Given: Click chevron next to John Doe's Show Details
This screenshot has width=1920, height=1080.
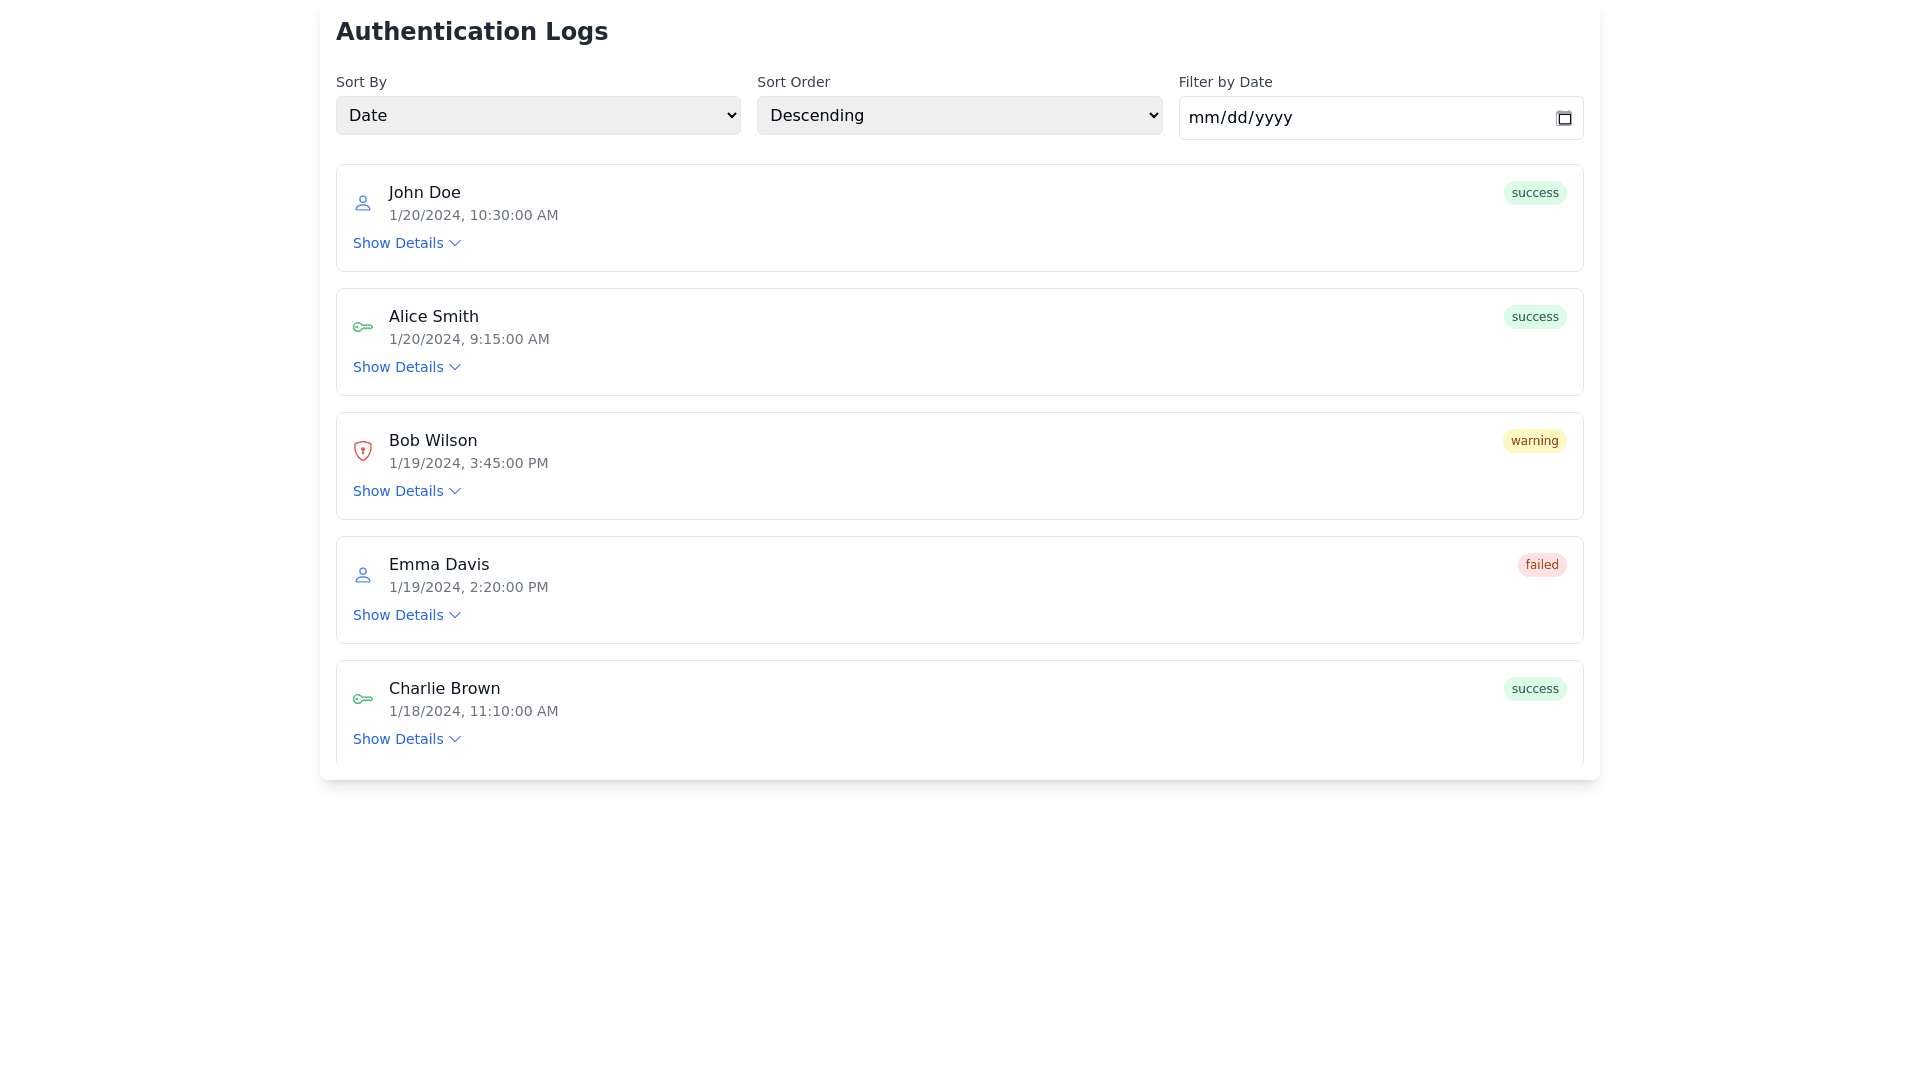Looking at the screenshot, I should [455, 243].
